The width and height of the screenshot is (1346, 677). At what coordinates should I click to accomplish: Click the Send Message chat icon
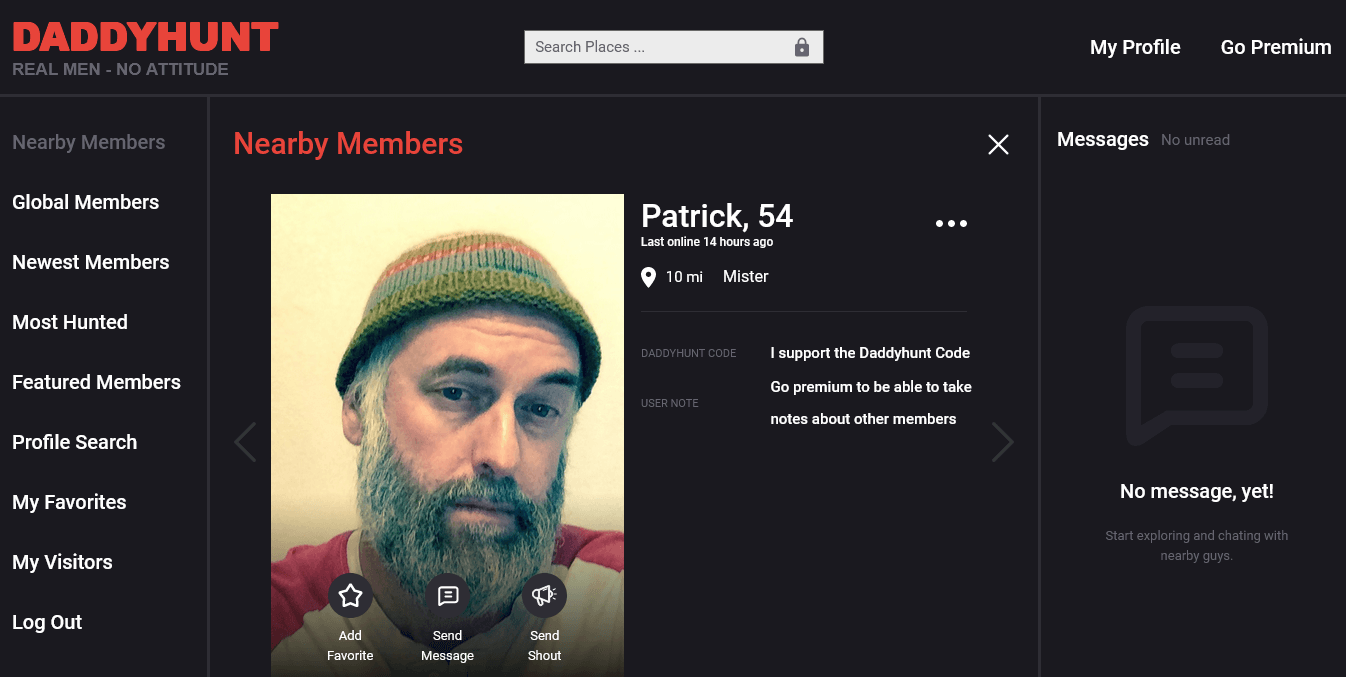[447, 596]
